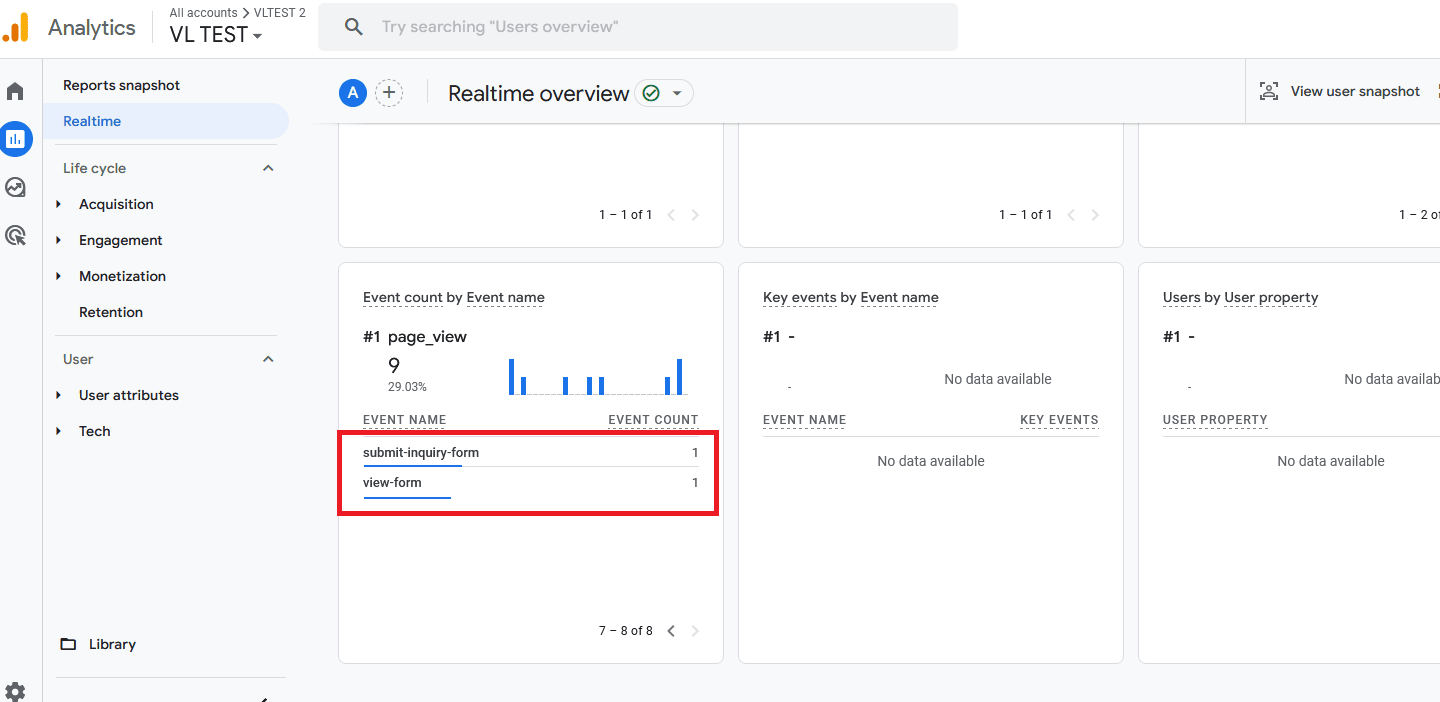The height and width of the screenshot is (702, 1440).
Task: Open the Realtime overview status dropdown arrow
Action: pos(677,93)
